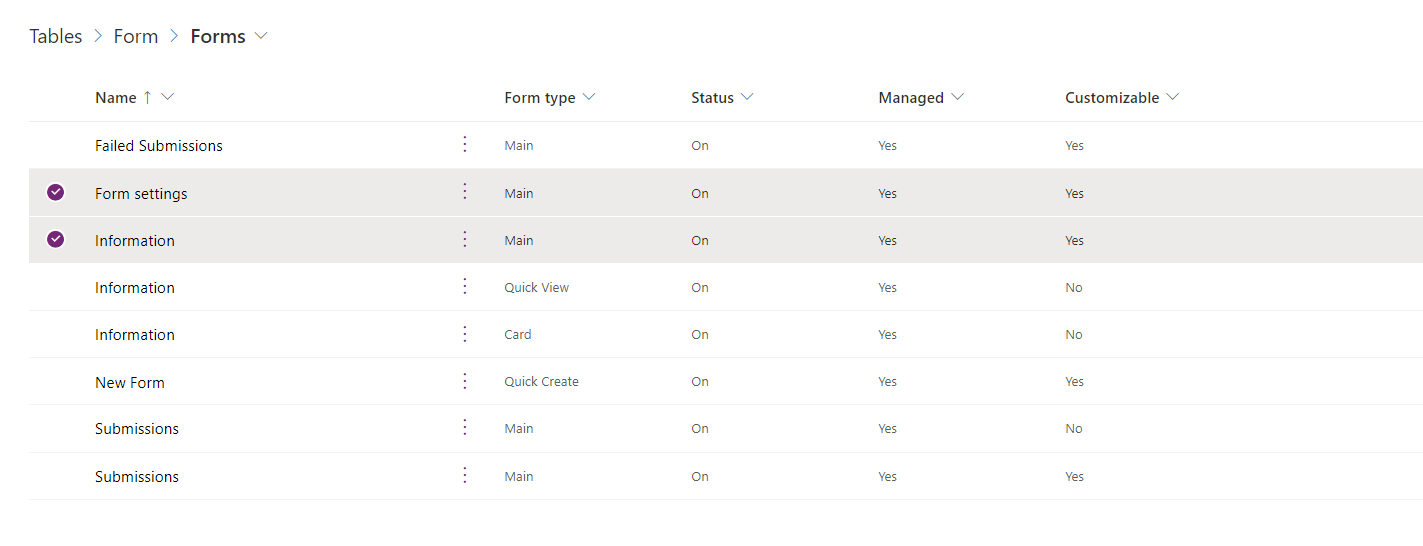This screenshot has height=546, width=1423.
Task: Uncheck the selected Information Main form
Action: [56, 240]
